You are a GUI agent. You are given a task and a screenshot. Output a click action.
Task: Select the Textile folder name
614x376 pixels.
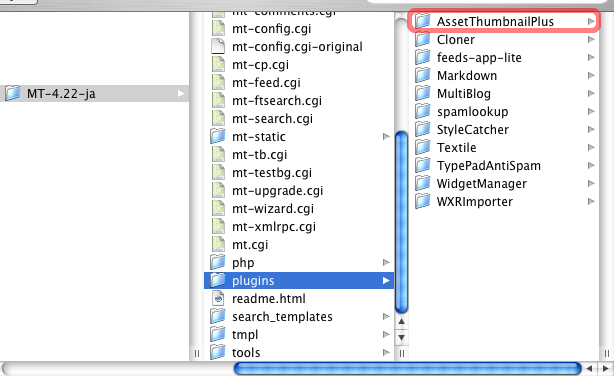457,148
